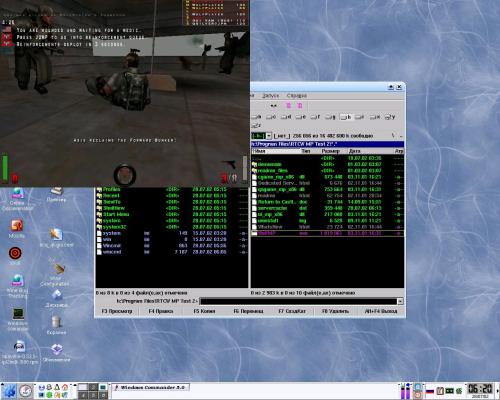Select the ShellNew folder in left panel
The image size is (500, 400).
(x=172, y=208)
